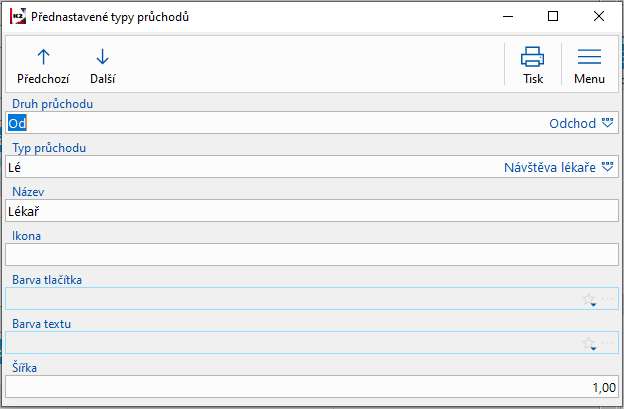Click the Předchozí up-arrow icon
Image resolution: width=624 pixels, height=409 pixels.
pyautogui.click(x=43, y=57)
